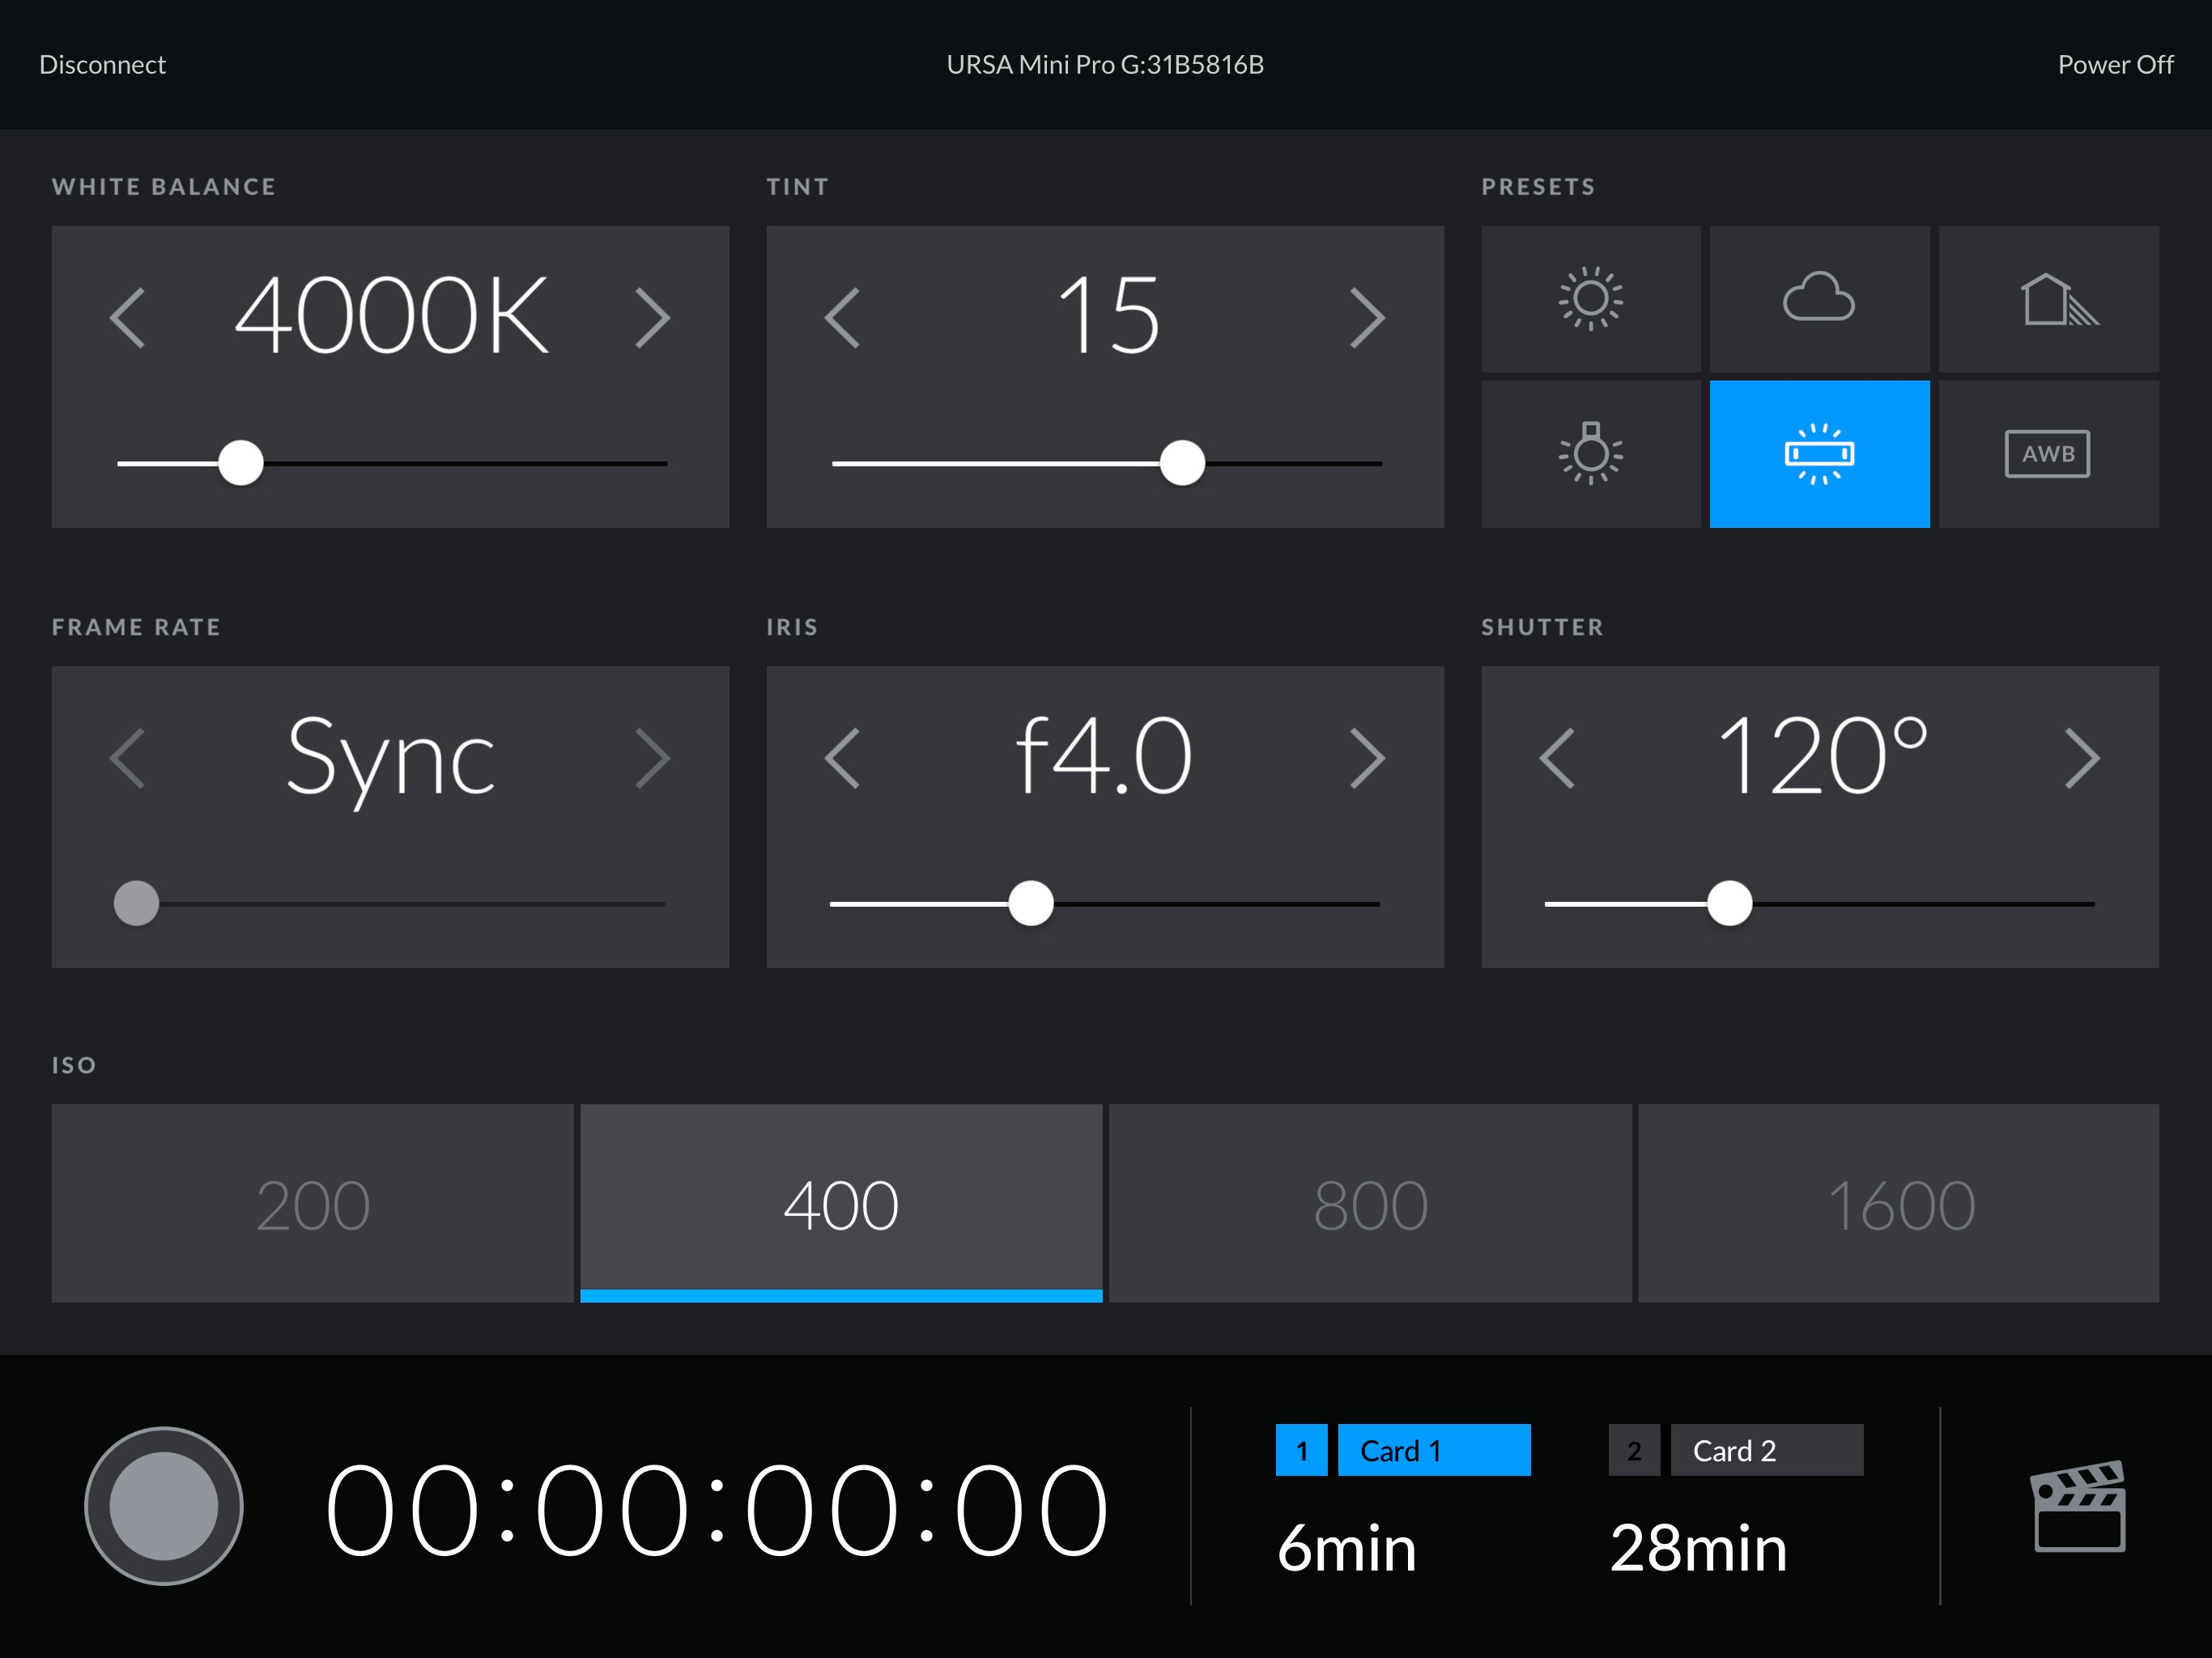Decrease tint value with left arrow

842,318
